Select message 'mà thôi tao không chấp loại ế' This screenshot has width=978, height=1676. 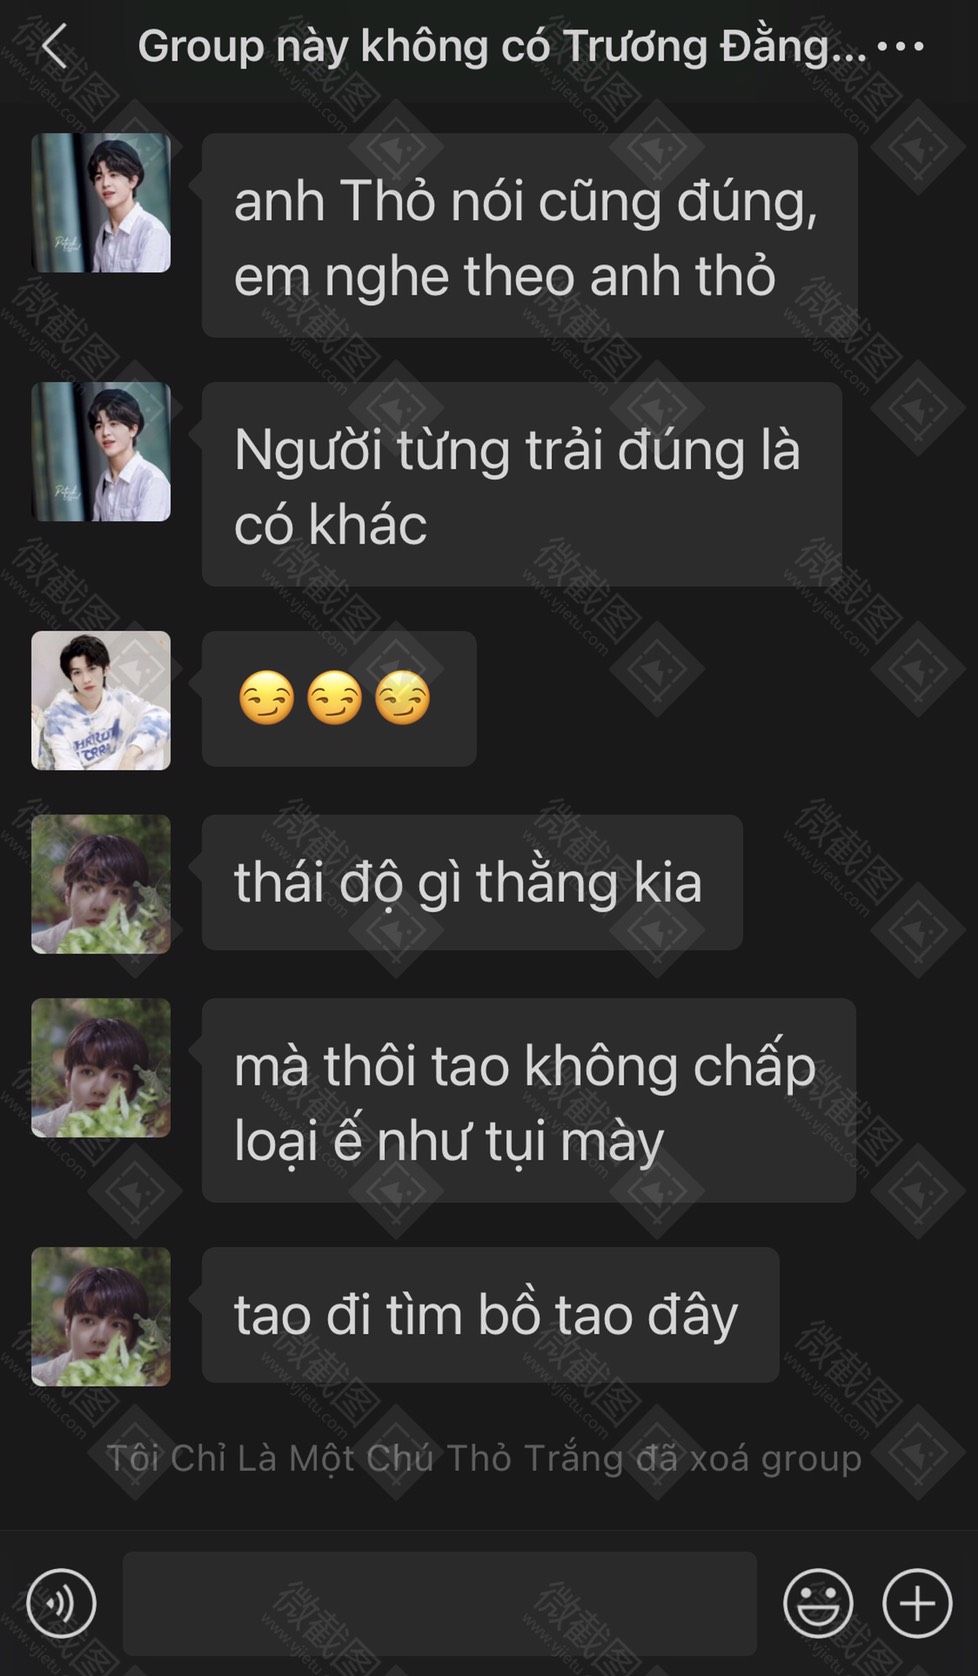point(529,1100)
